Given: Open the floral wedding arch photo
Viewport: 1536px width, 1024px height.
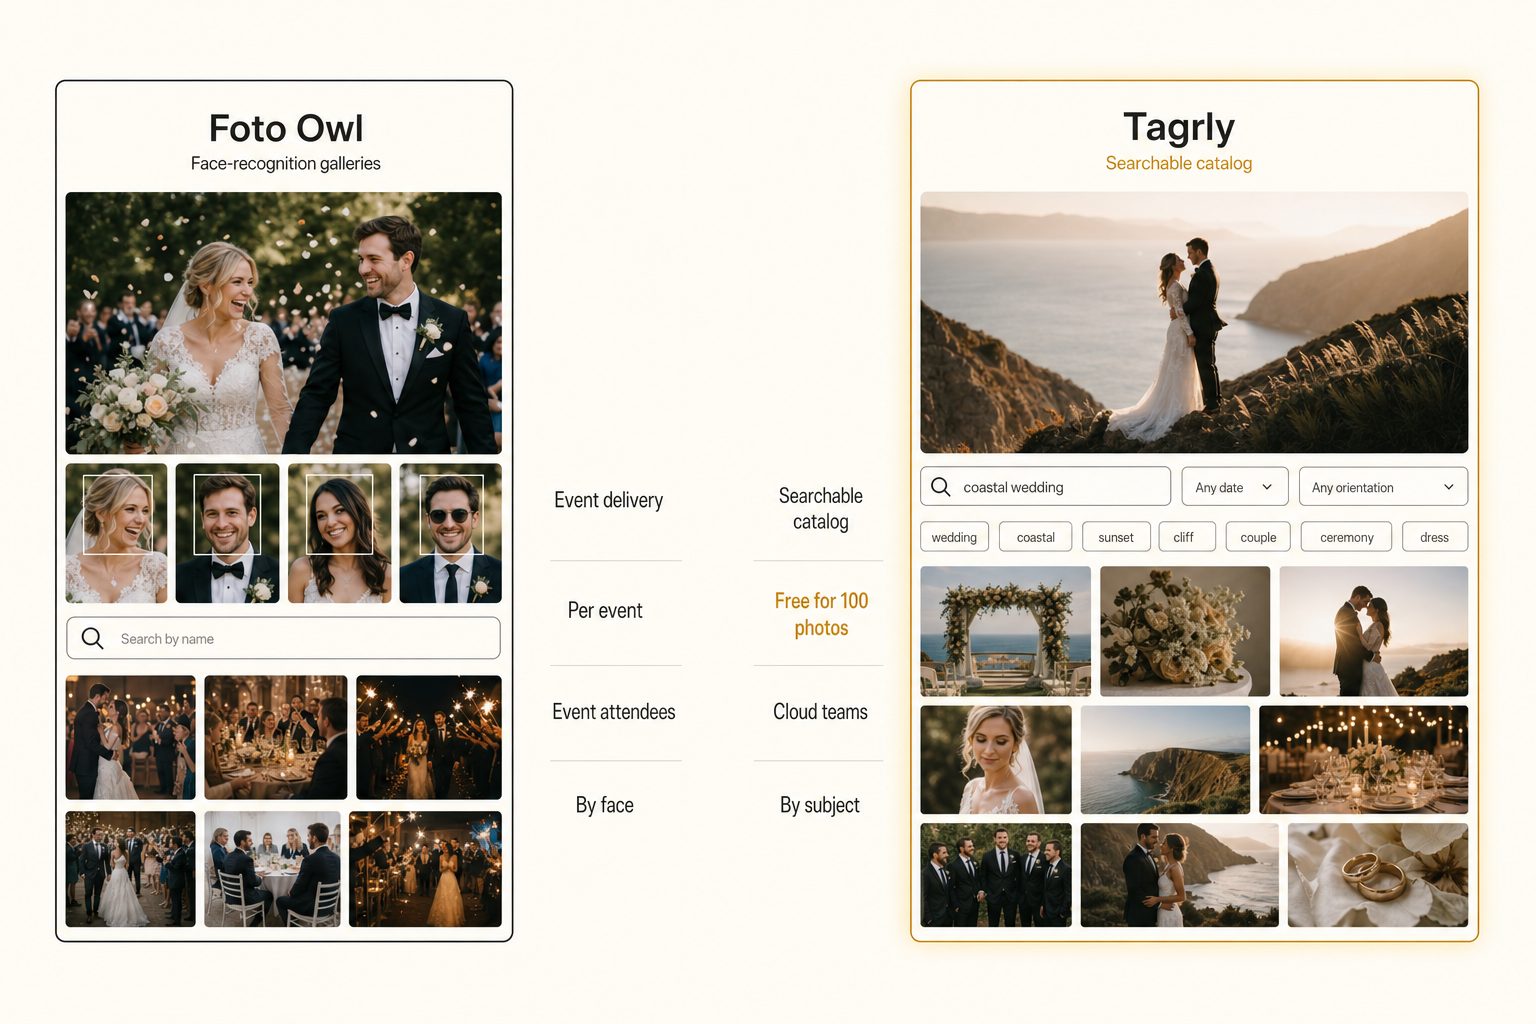Looking at the screenshot, I should pyautogui.click(x=1005, y=631).
